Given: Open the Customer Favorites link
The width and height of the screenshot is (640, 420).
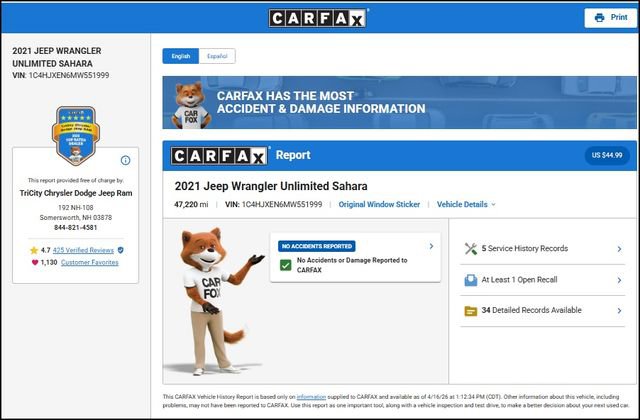Looking at the screenshot, I should click(89, 262).
